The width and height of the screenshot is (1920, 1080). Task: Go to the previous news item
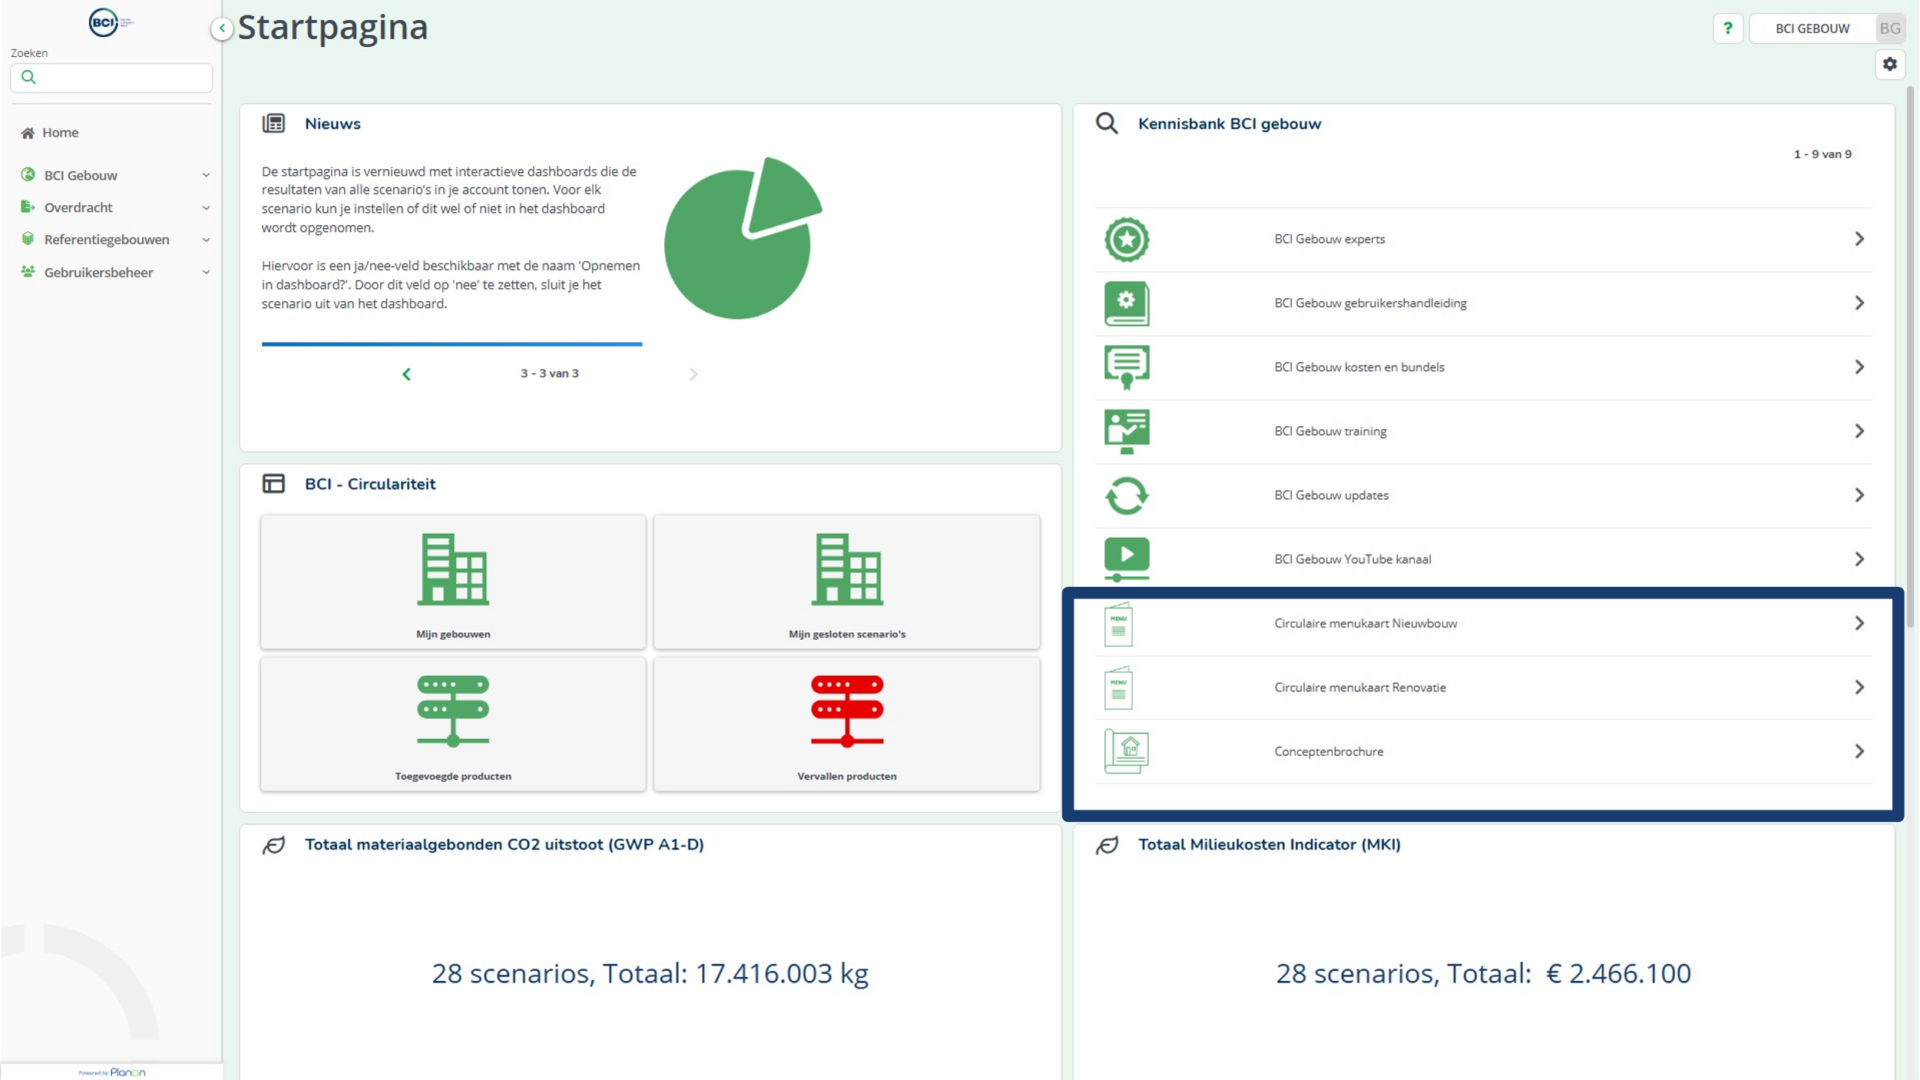tap(406, 374)
